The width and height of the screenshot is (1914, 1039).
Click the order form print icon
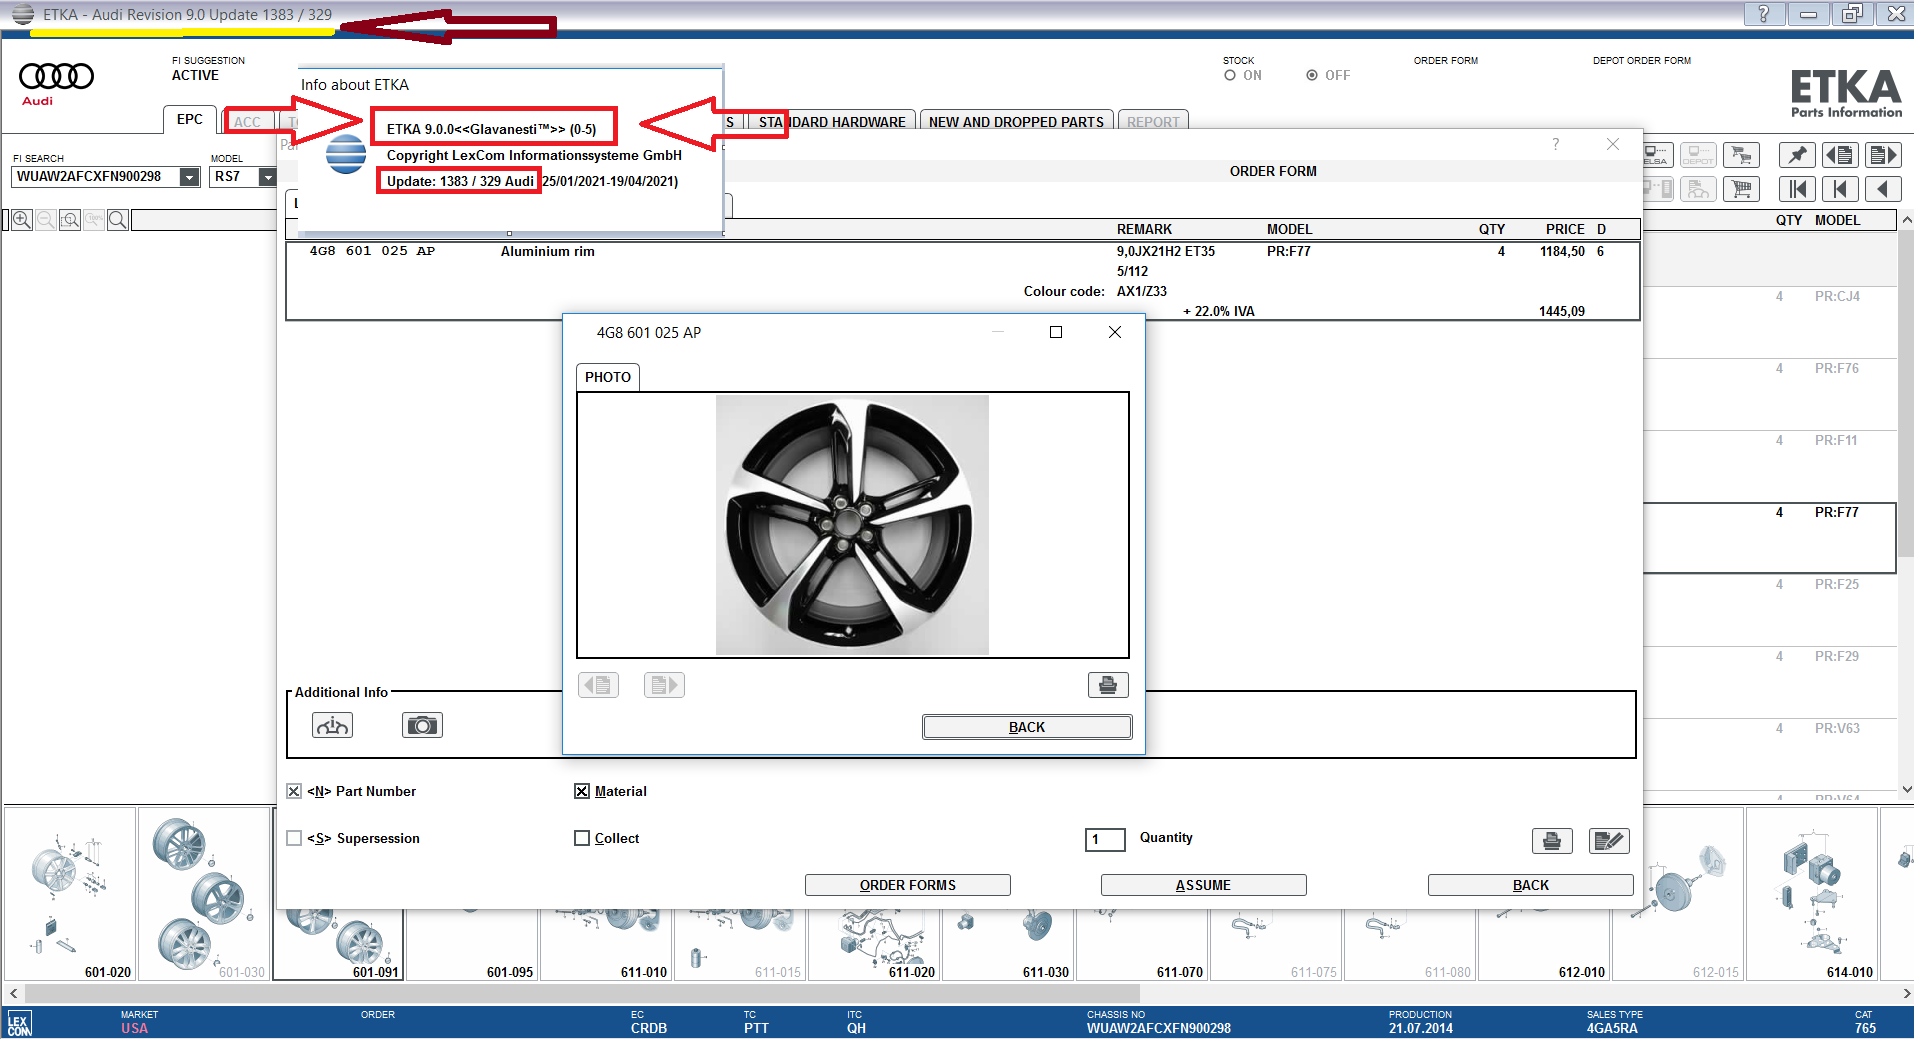pyautogui.click(x=1552, y=841)
